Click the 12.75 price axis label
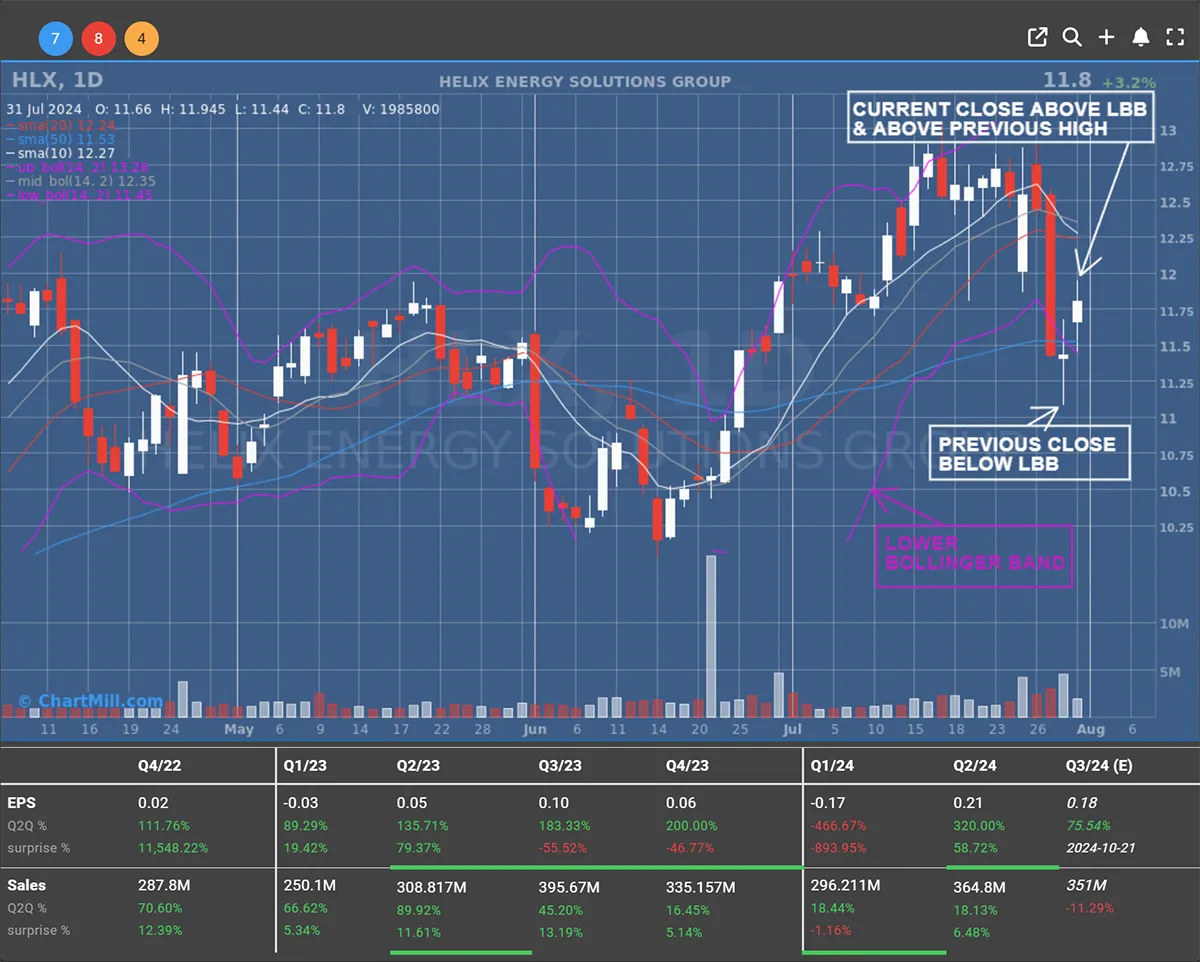 1176,166
